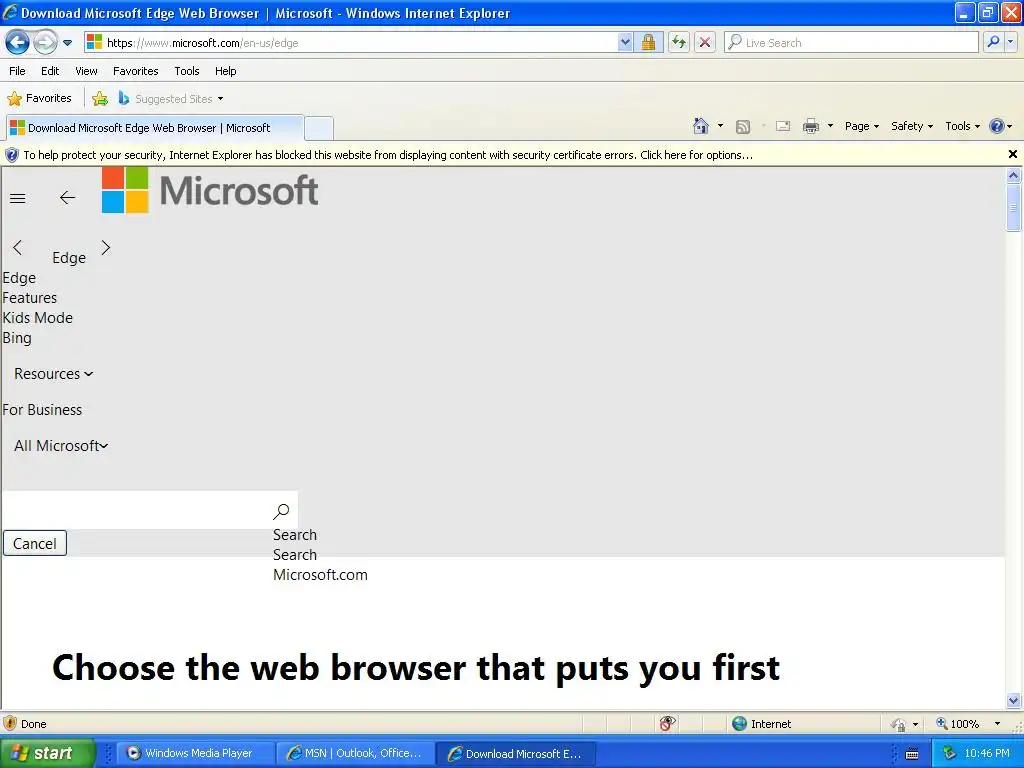Image resolution: width=1024 pixels, height=768 pixels.
Task: Expand the Home button dropdown arrow
Action: pos(720,126)
